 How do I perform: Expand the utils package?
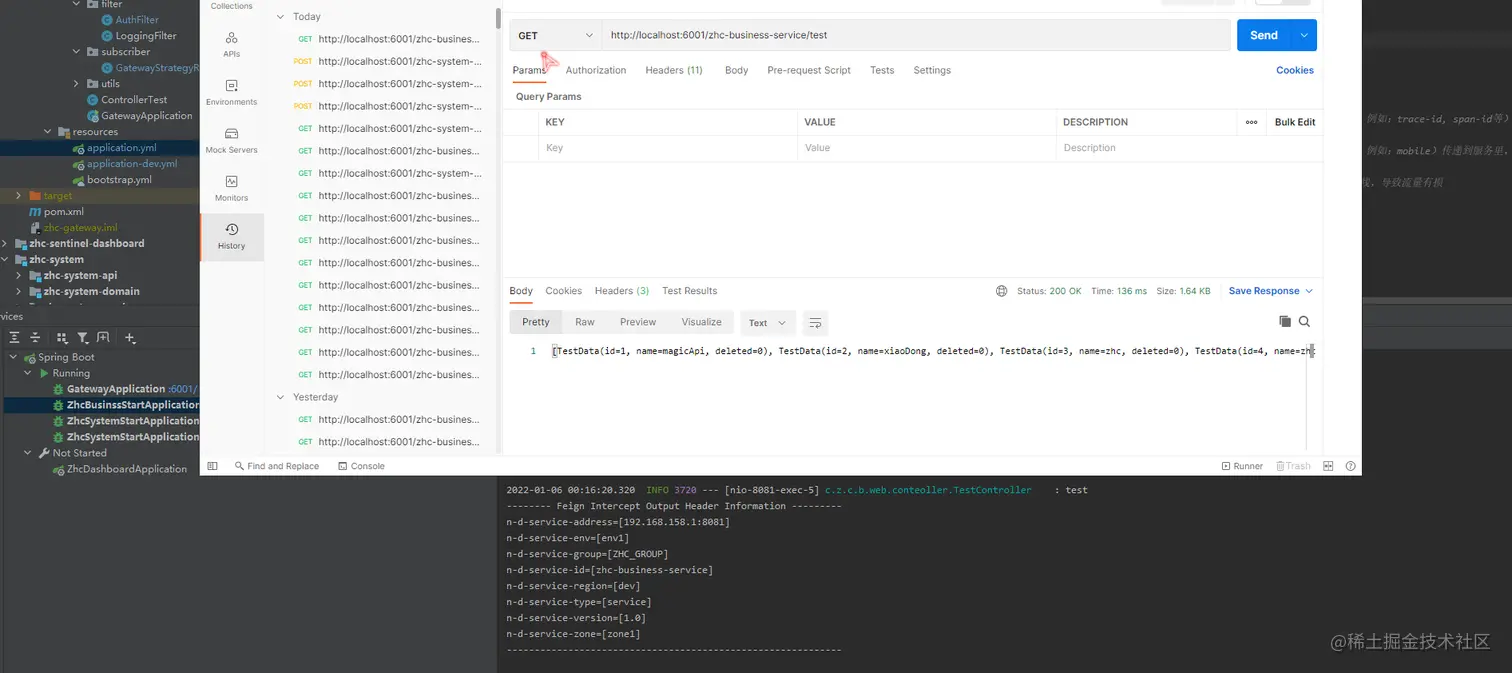pos(76,84)
